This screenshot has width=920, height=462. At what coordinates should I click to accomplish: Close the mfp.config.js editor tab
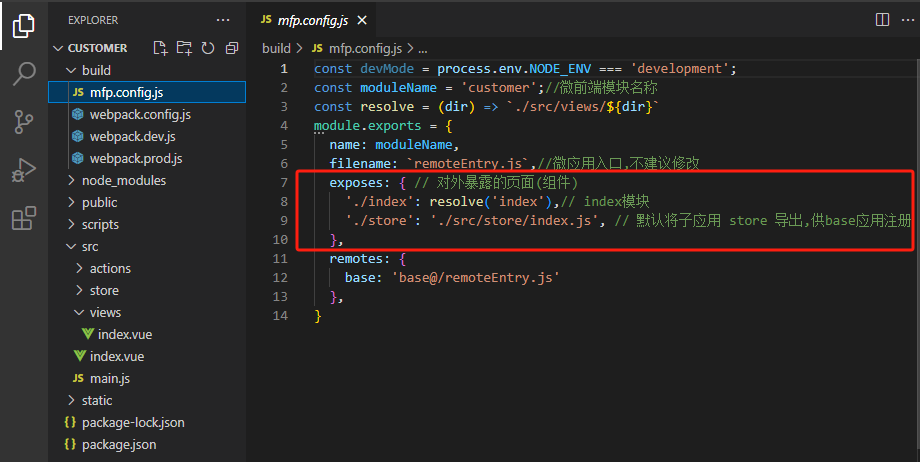pyautogui.click(x=361, y=20)
